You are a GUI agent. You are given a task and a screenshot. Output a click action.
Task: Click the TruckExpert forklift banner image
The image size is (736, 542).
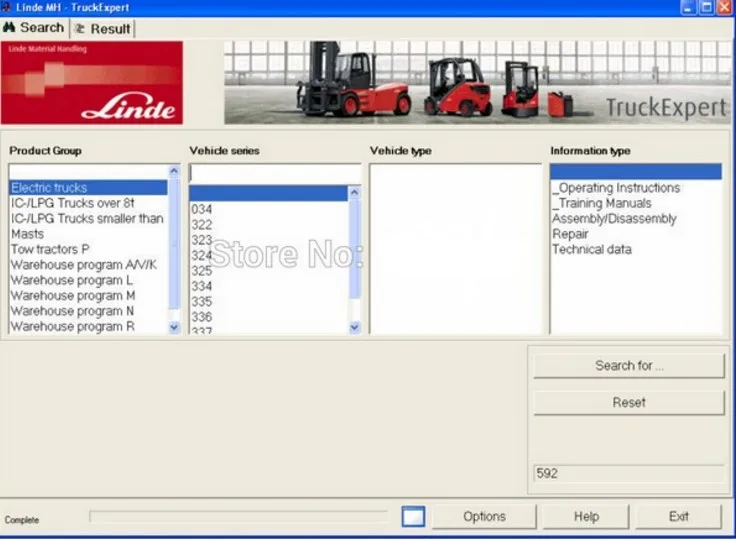pyautogui.click(x=477, y=83)
